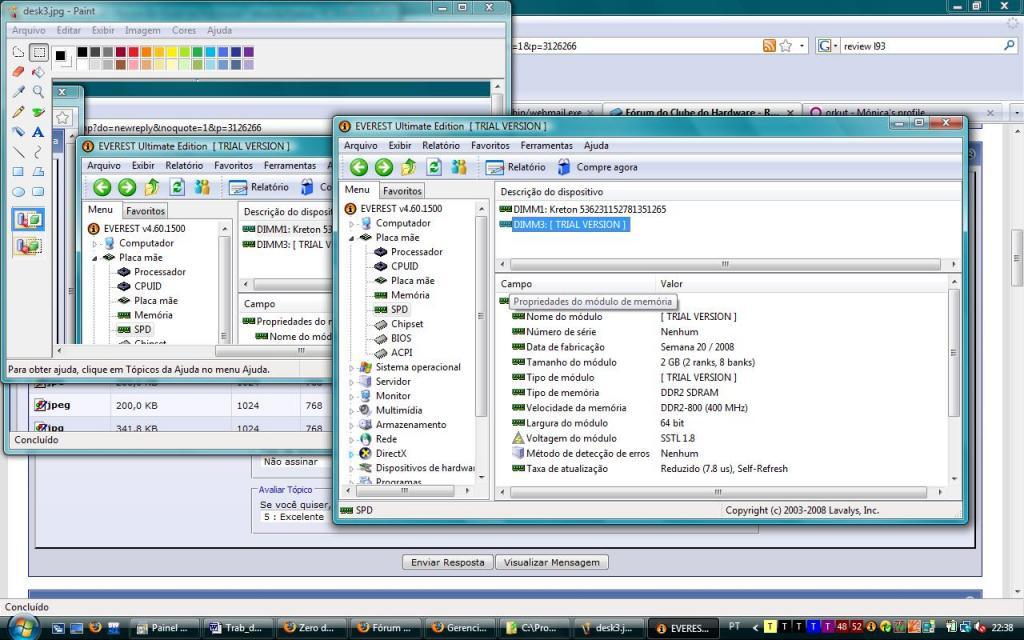This screenshot has width=1024, height=640.
Task: Open the Cores menu in Paint
Action: 184,30
